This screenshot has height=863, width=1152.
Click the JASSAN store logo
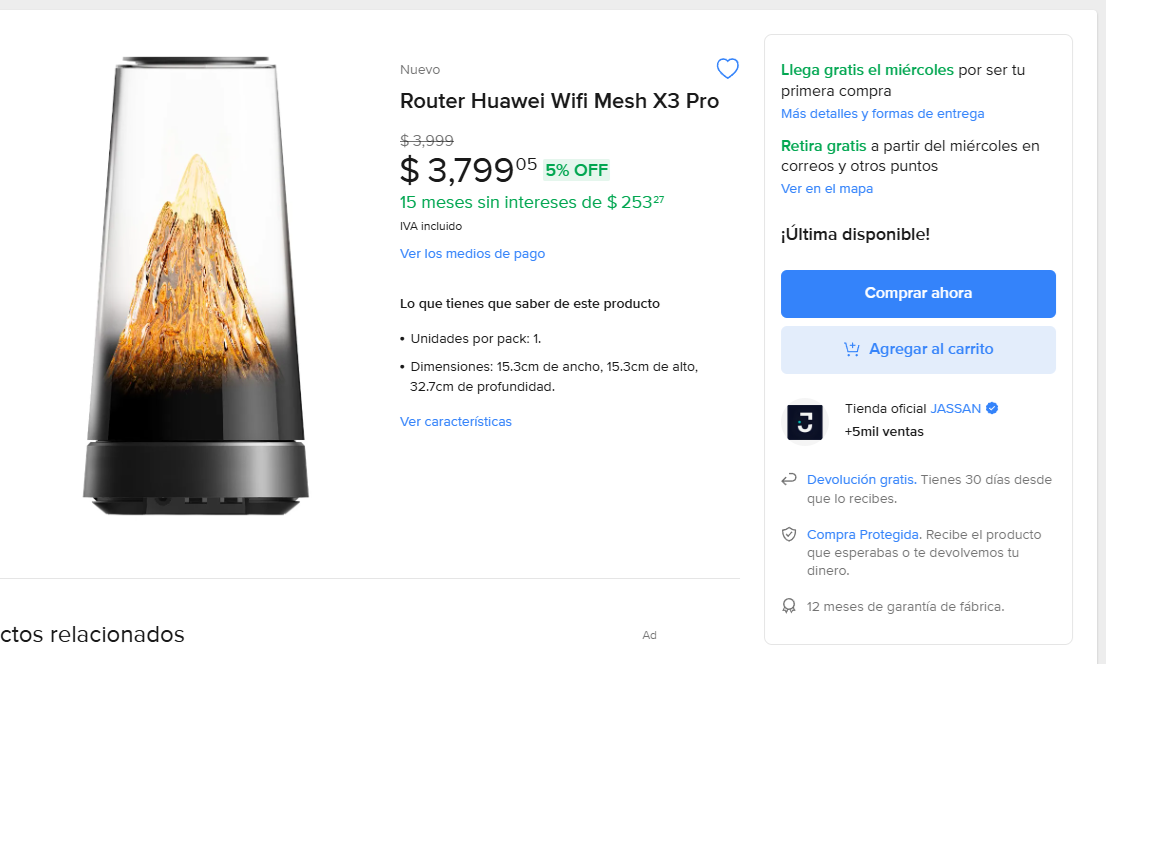(x=805, y=422)
